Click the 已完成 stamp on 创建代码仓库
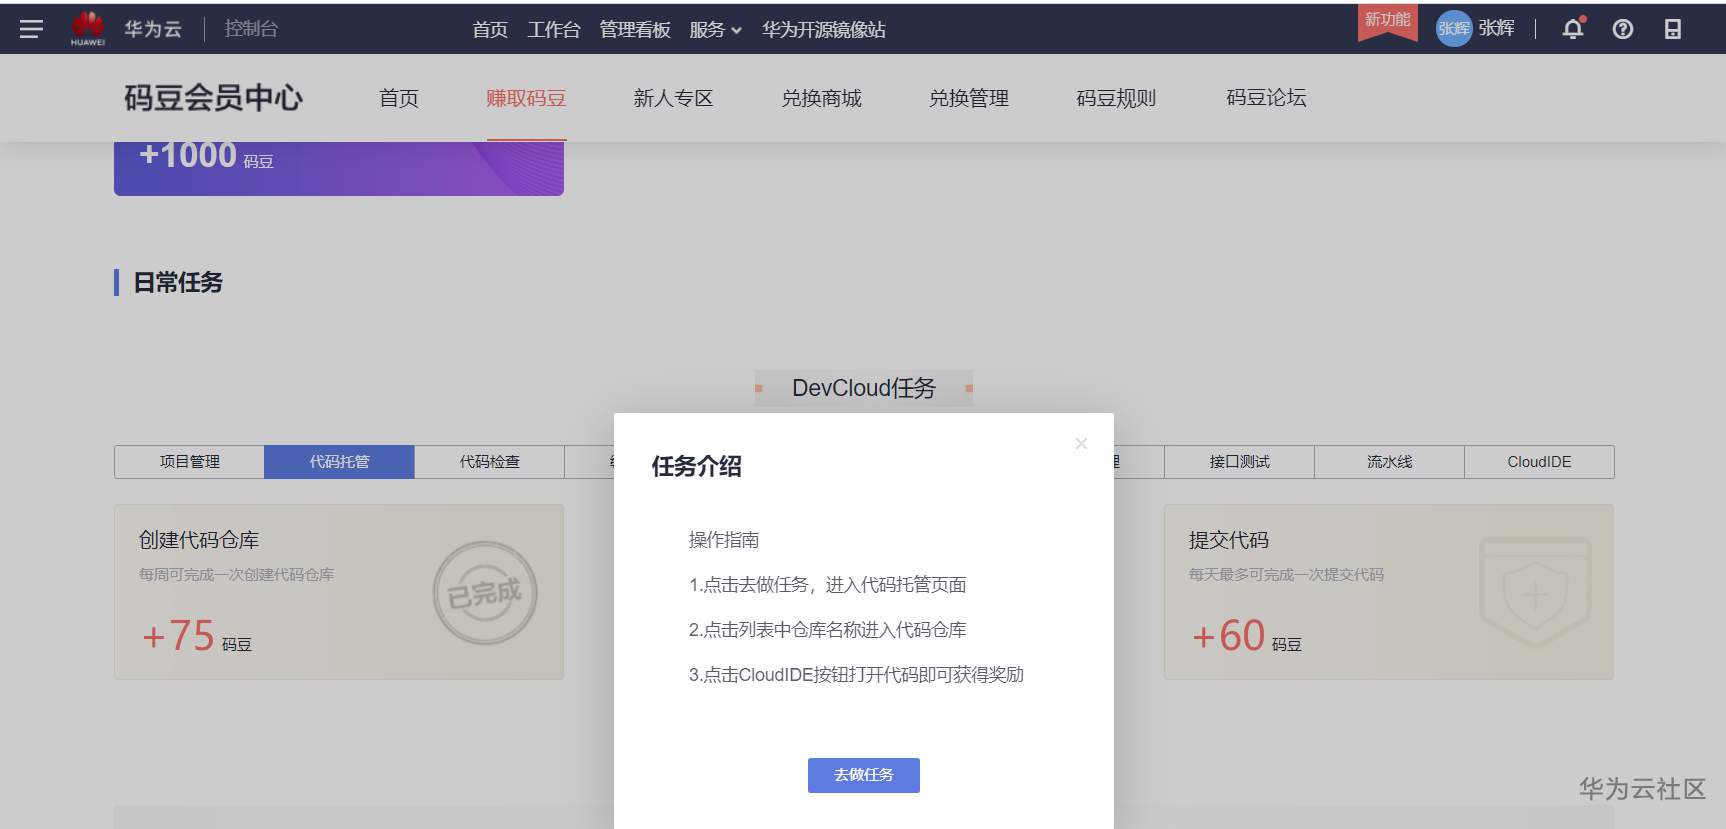Viewport: 1726px width, 829px height. tap(485, 593)
